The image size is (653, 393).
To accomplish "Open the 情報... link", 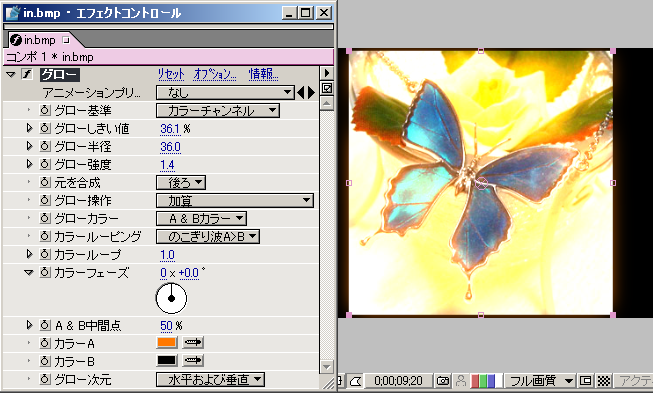I will click(263, 75).
